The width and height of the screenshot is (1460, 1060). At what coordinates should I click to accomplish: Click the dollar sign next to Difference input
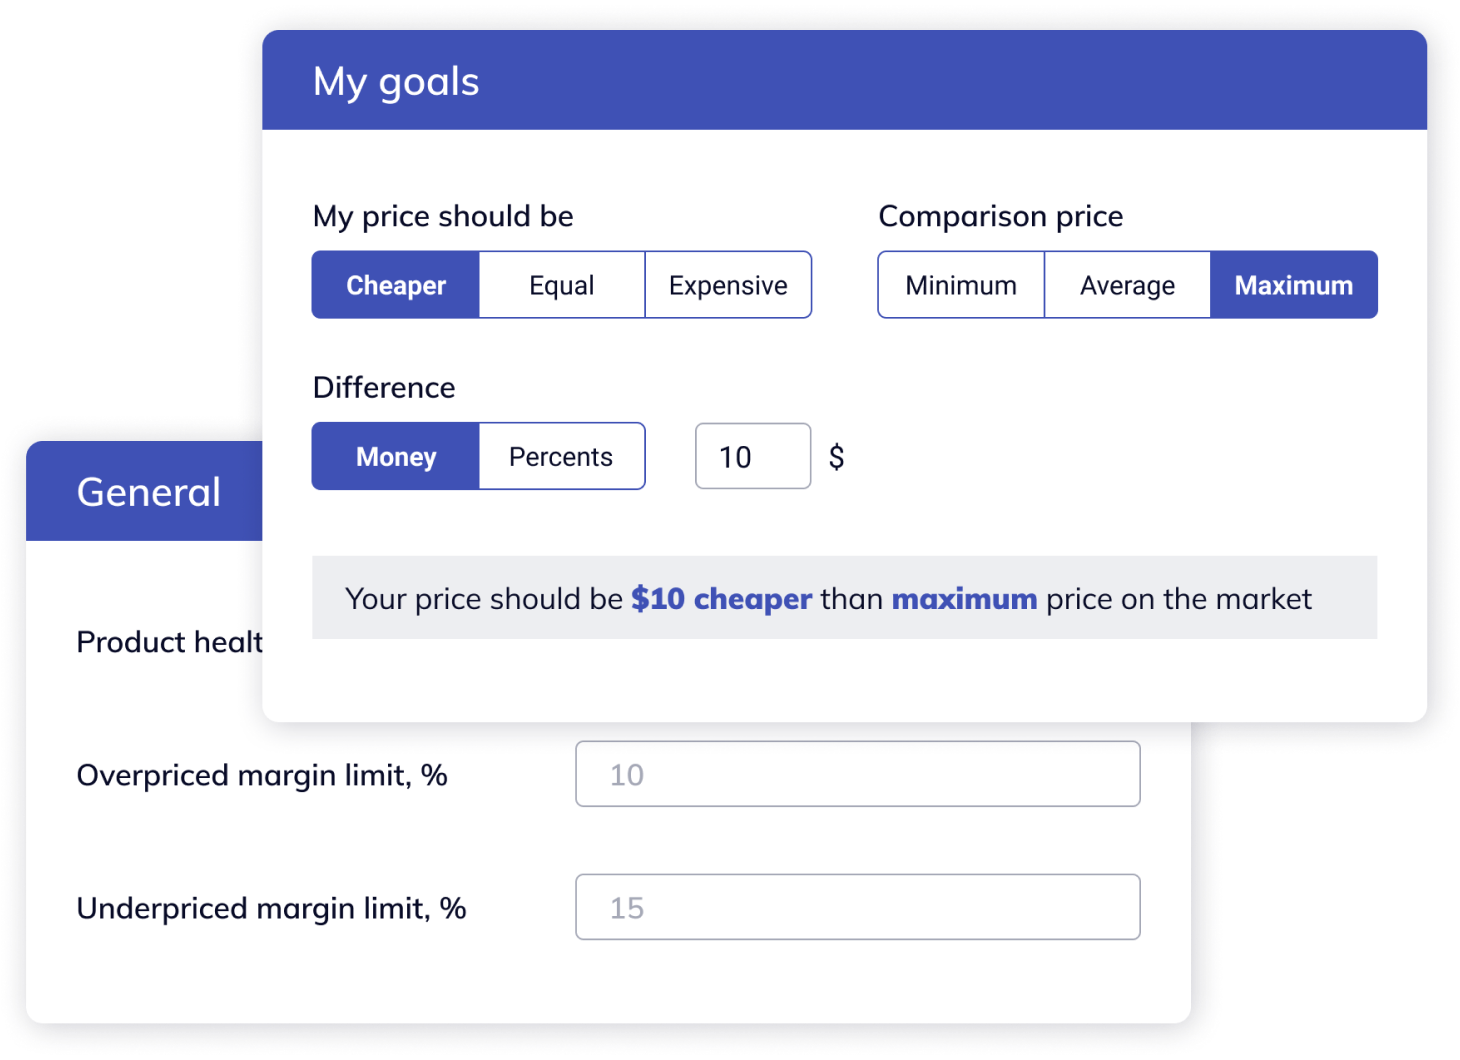tap(837, 456)
